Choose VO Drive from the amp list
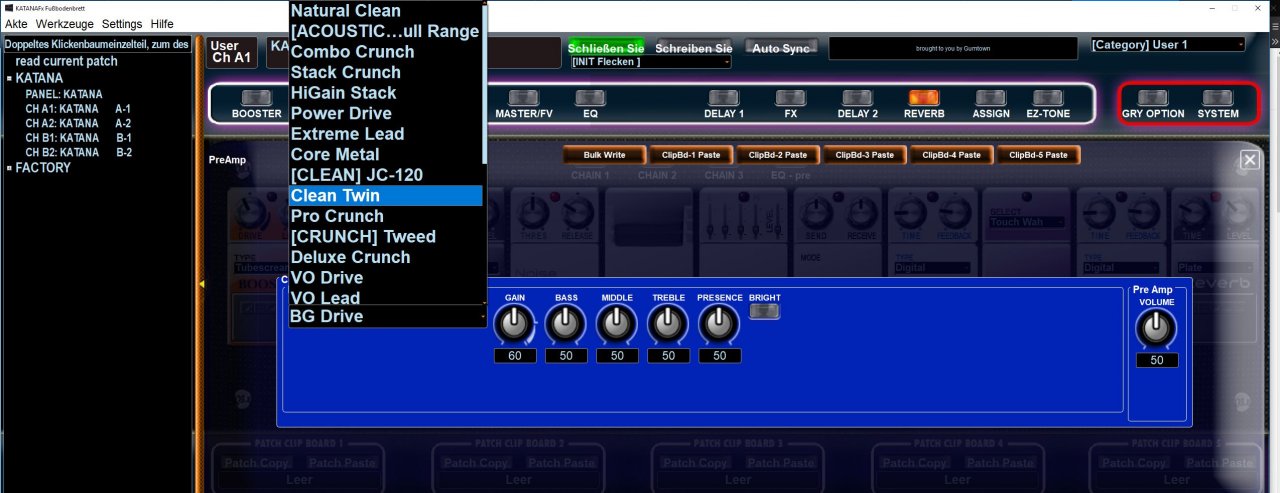The height and width of the screenshot is (493, 1280). [x=385, y=278]
